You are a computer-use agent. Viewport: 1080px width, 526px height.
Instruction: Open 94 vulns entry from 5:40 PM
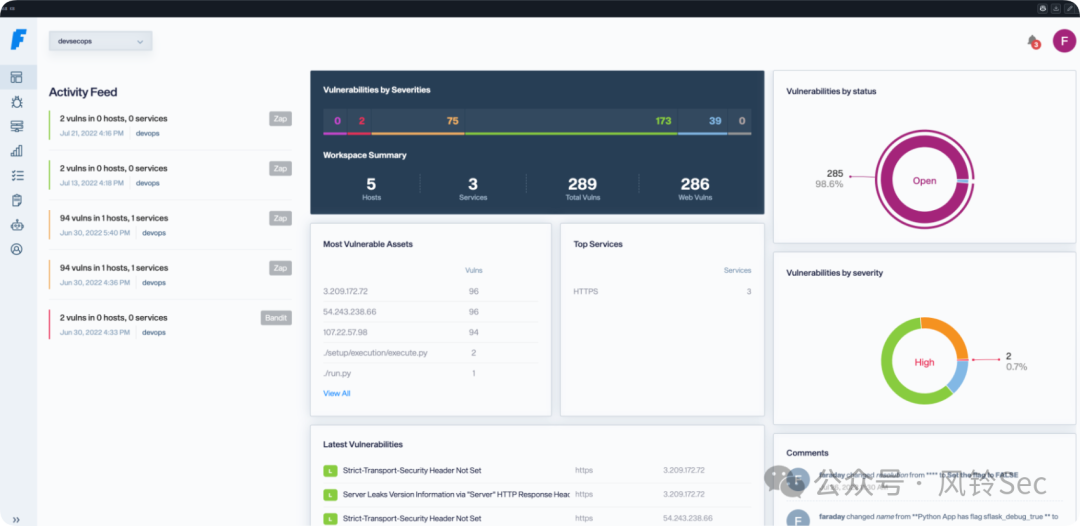click(x=170, y=224)
